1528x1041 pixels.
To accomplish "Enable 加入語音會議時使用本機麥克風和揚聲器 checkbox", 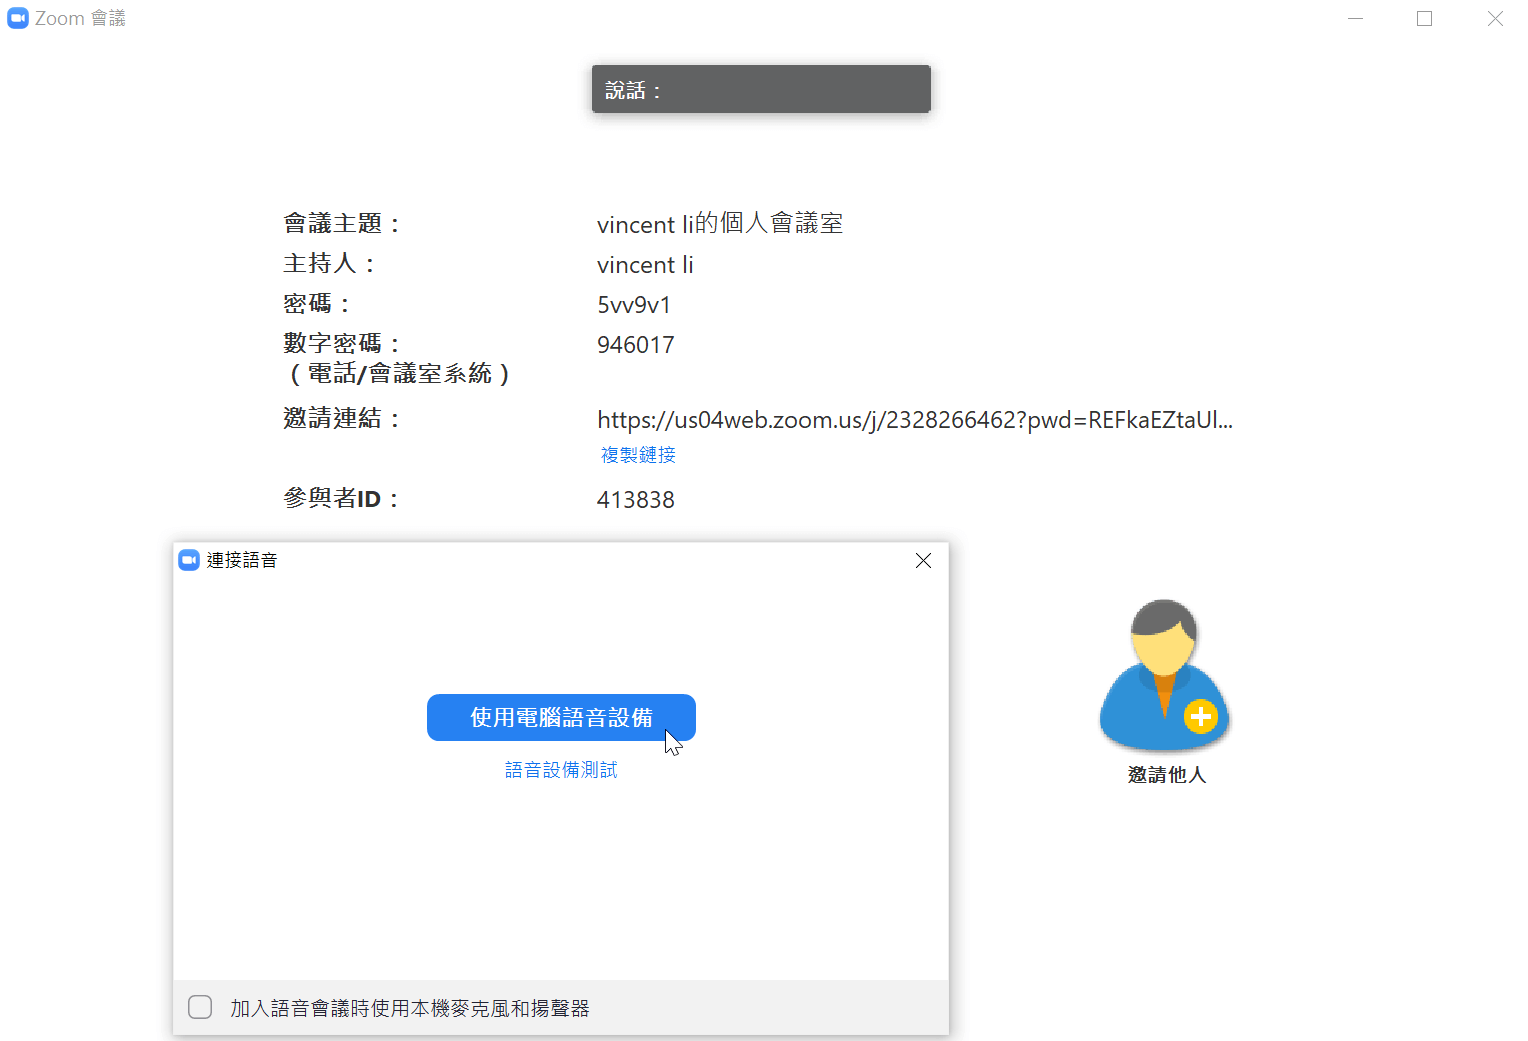I will [x=200, y=1007].
